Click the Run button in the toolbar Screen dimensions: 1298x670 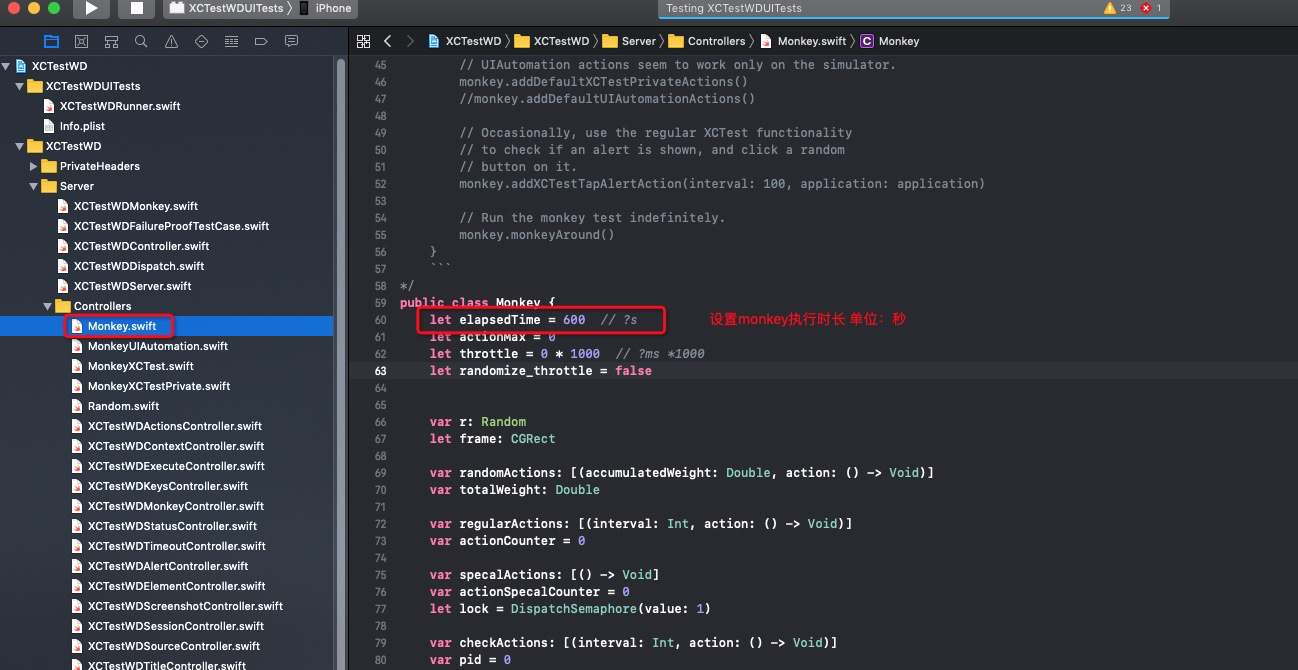(x=91, y=8)
